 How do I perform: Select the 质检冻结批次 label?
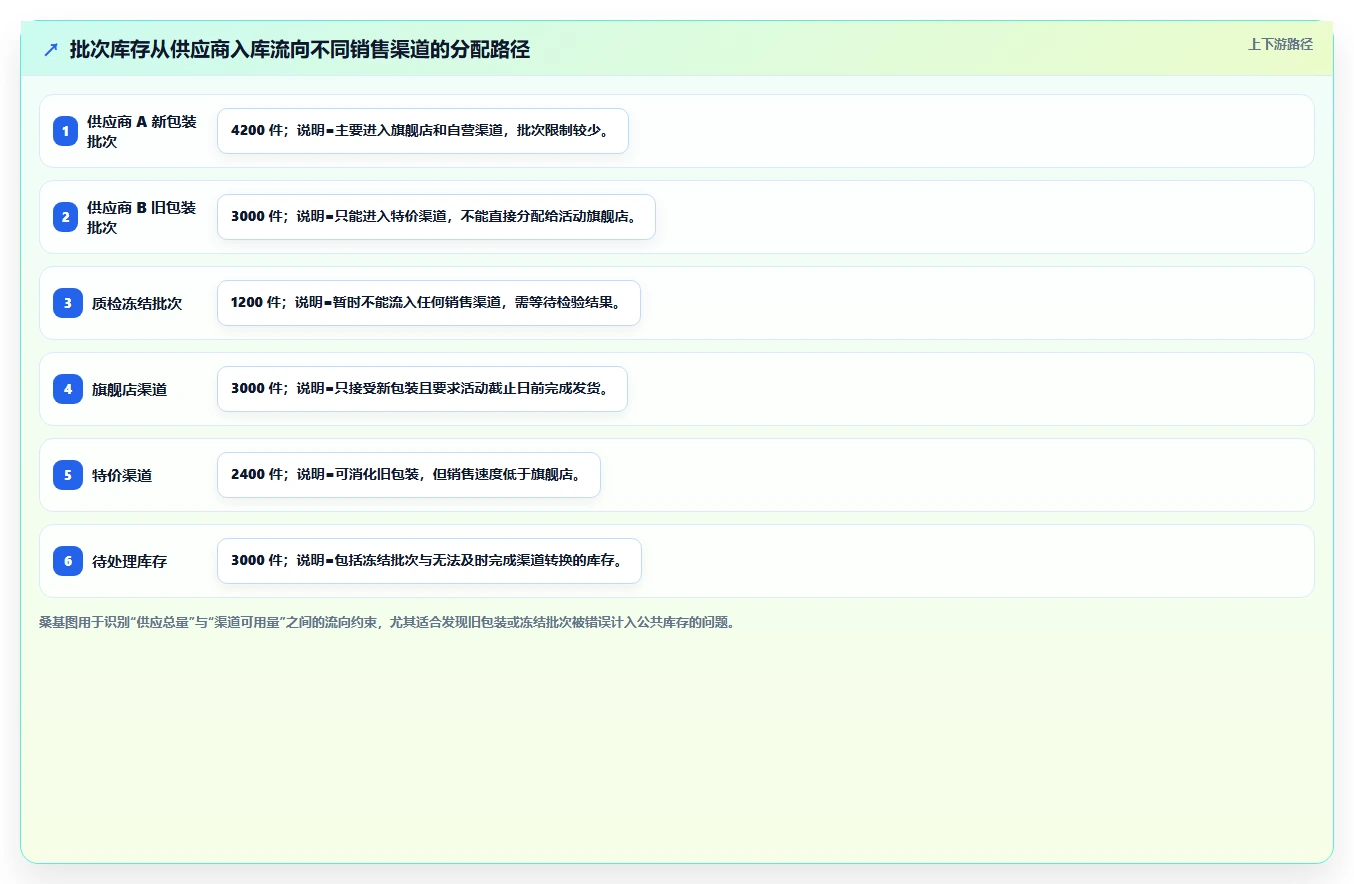point(137,303)
